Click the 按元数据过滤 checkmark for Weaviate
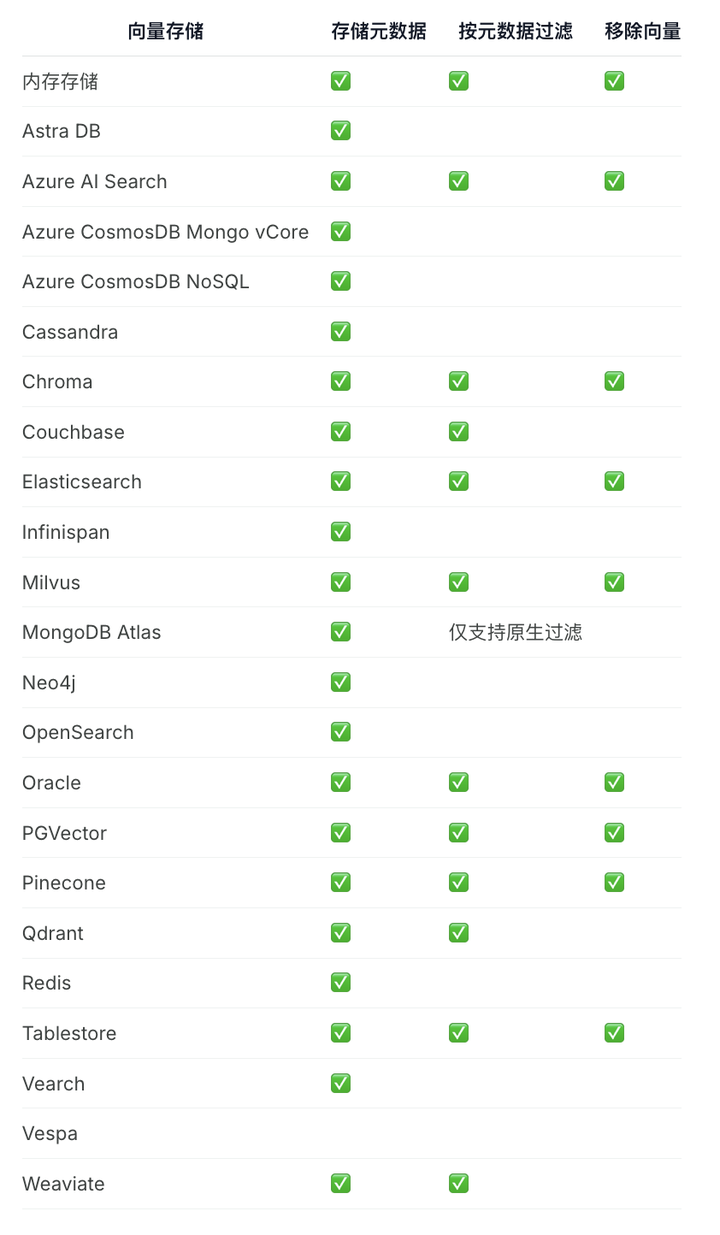720x1235 pixels. point(459,1183)
